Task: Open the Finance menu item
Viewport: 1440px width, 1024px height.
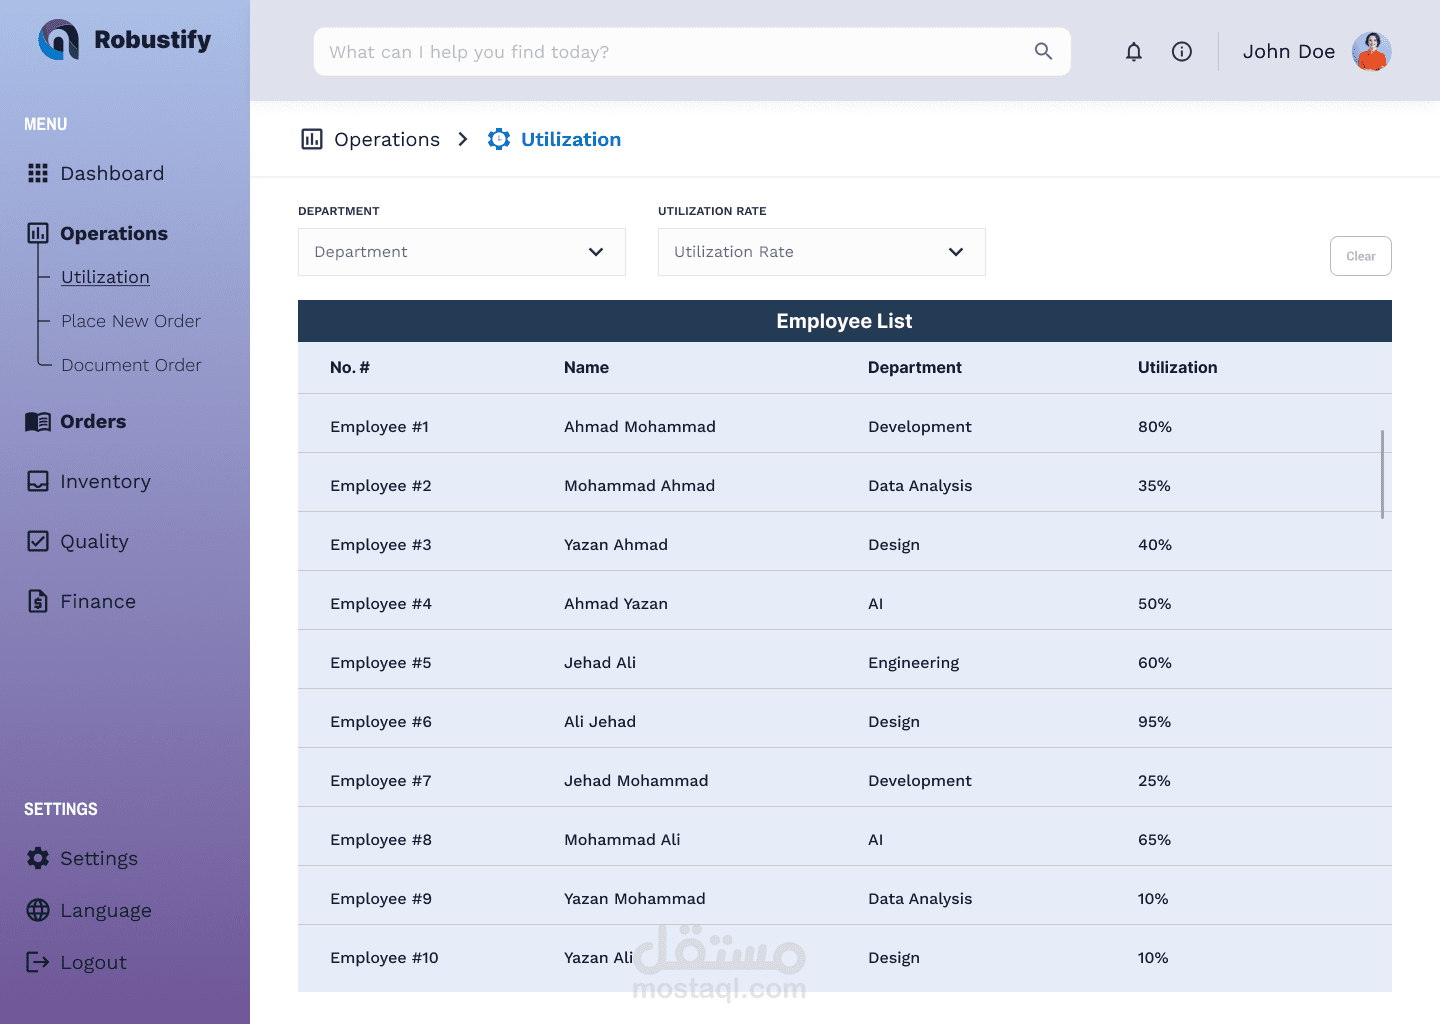Action: point(98,601)
